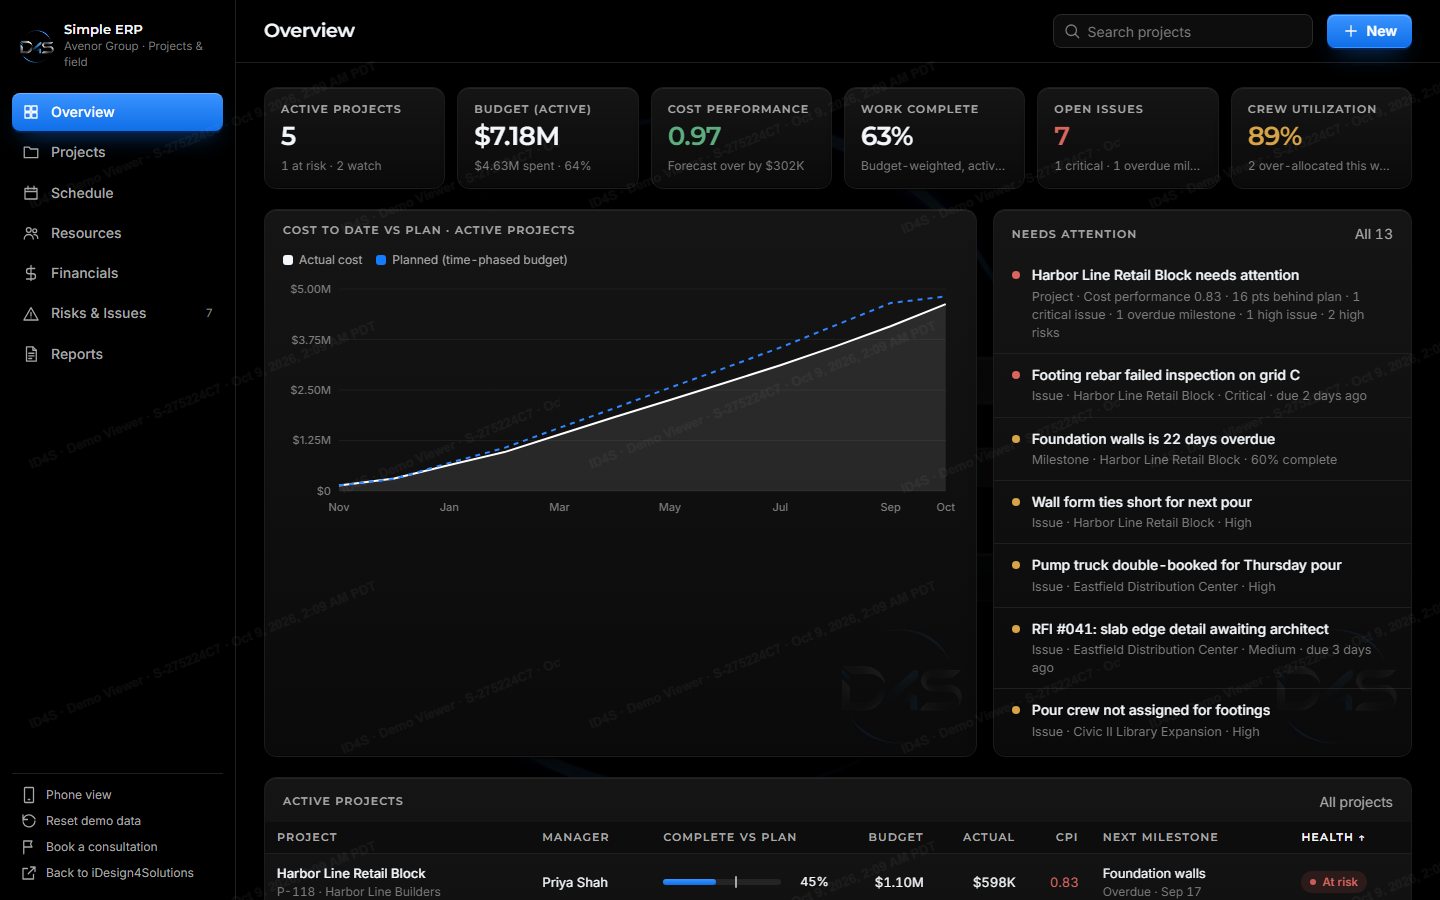Image resolution: width=1440 pixels, height=900 pixels.
Task: Open All 13 attention items
Action: pyautogui.click(x=1373, y=234)
